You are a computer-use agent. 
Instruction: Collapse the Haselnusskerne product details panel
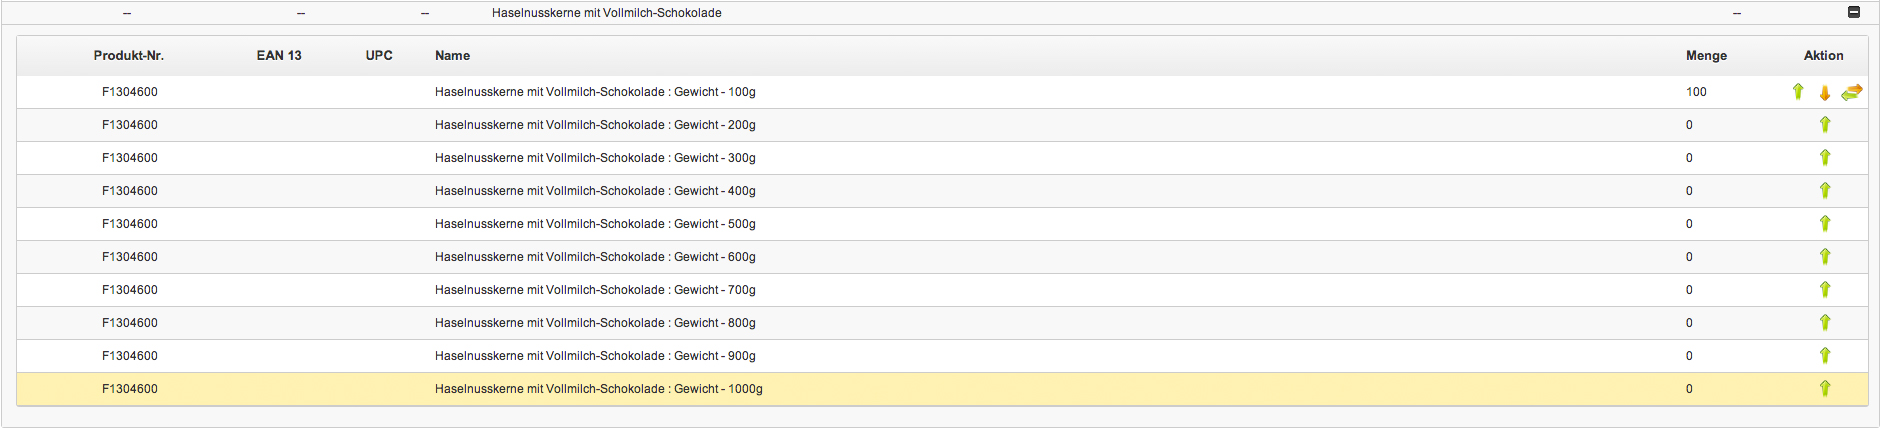coord(1853,12)
